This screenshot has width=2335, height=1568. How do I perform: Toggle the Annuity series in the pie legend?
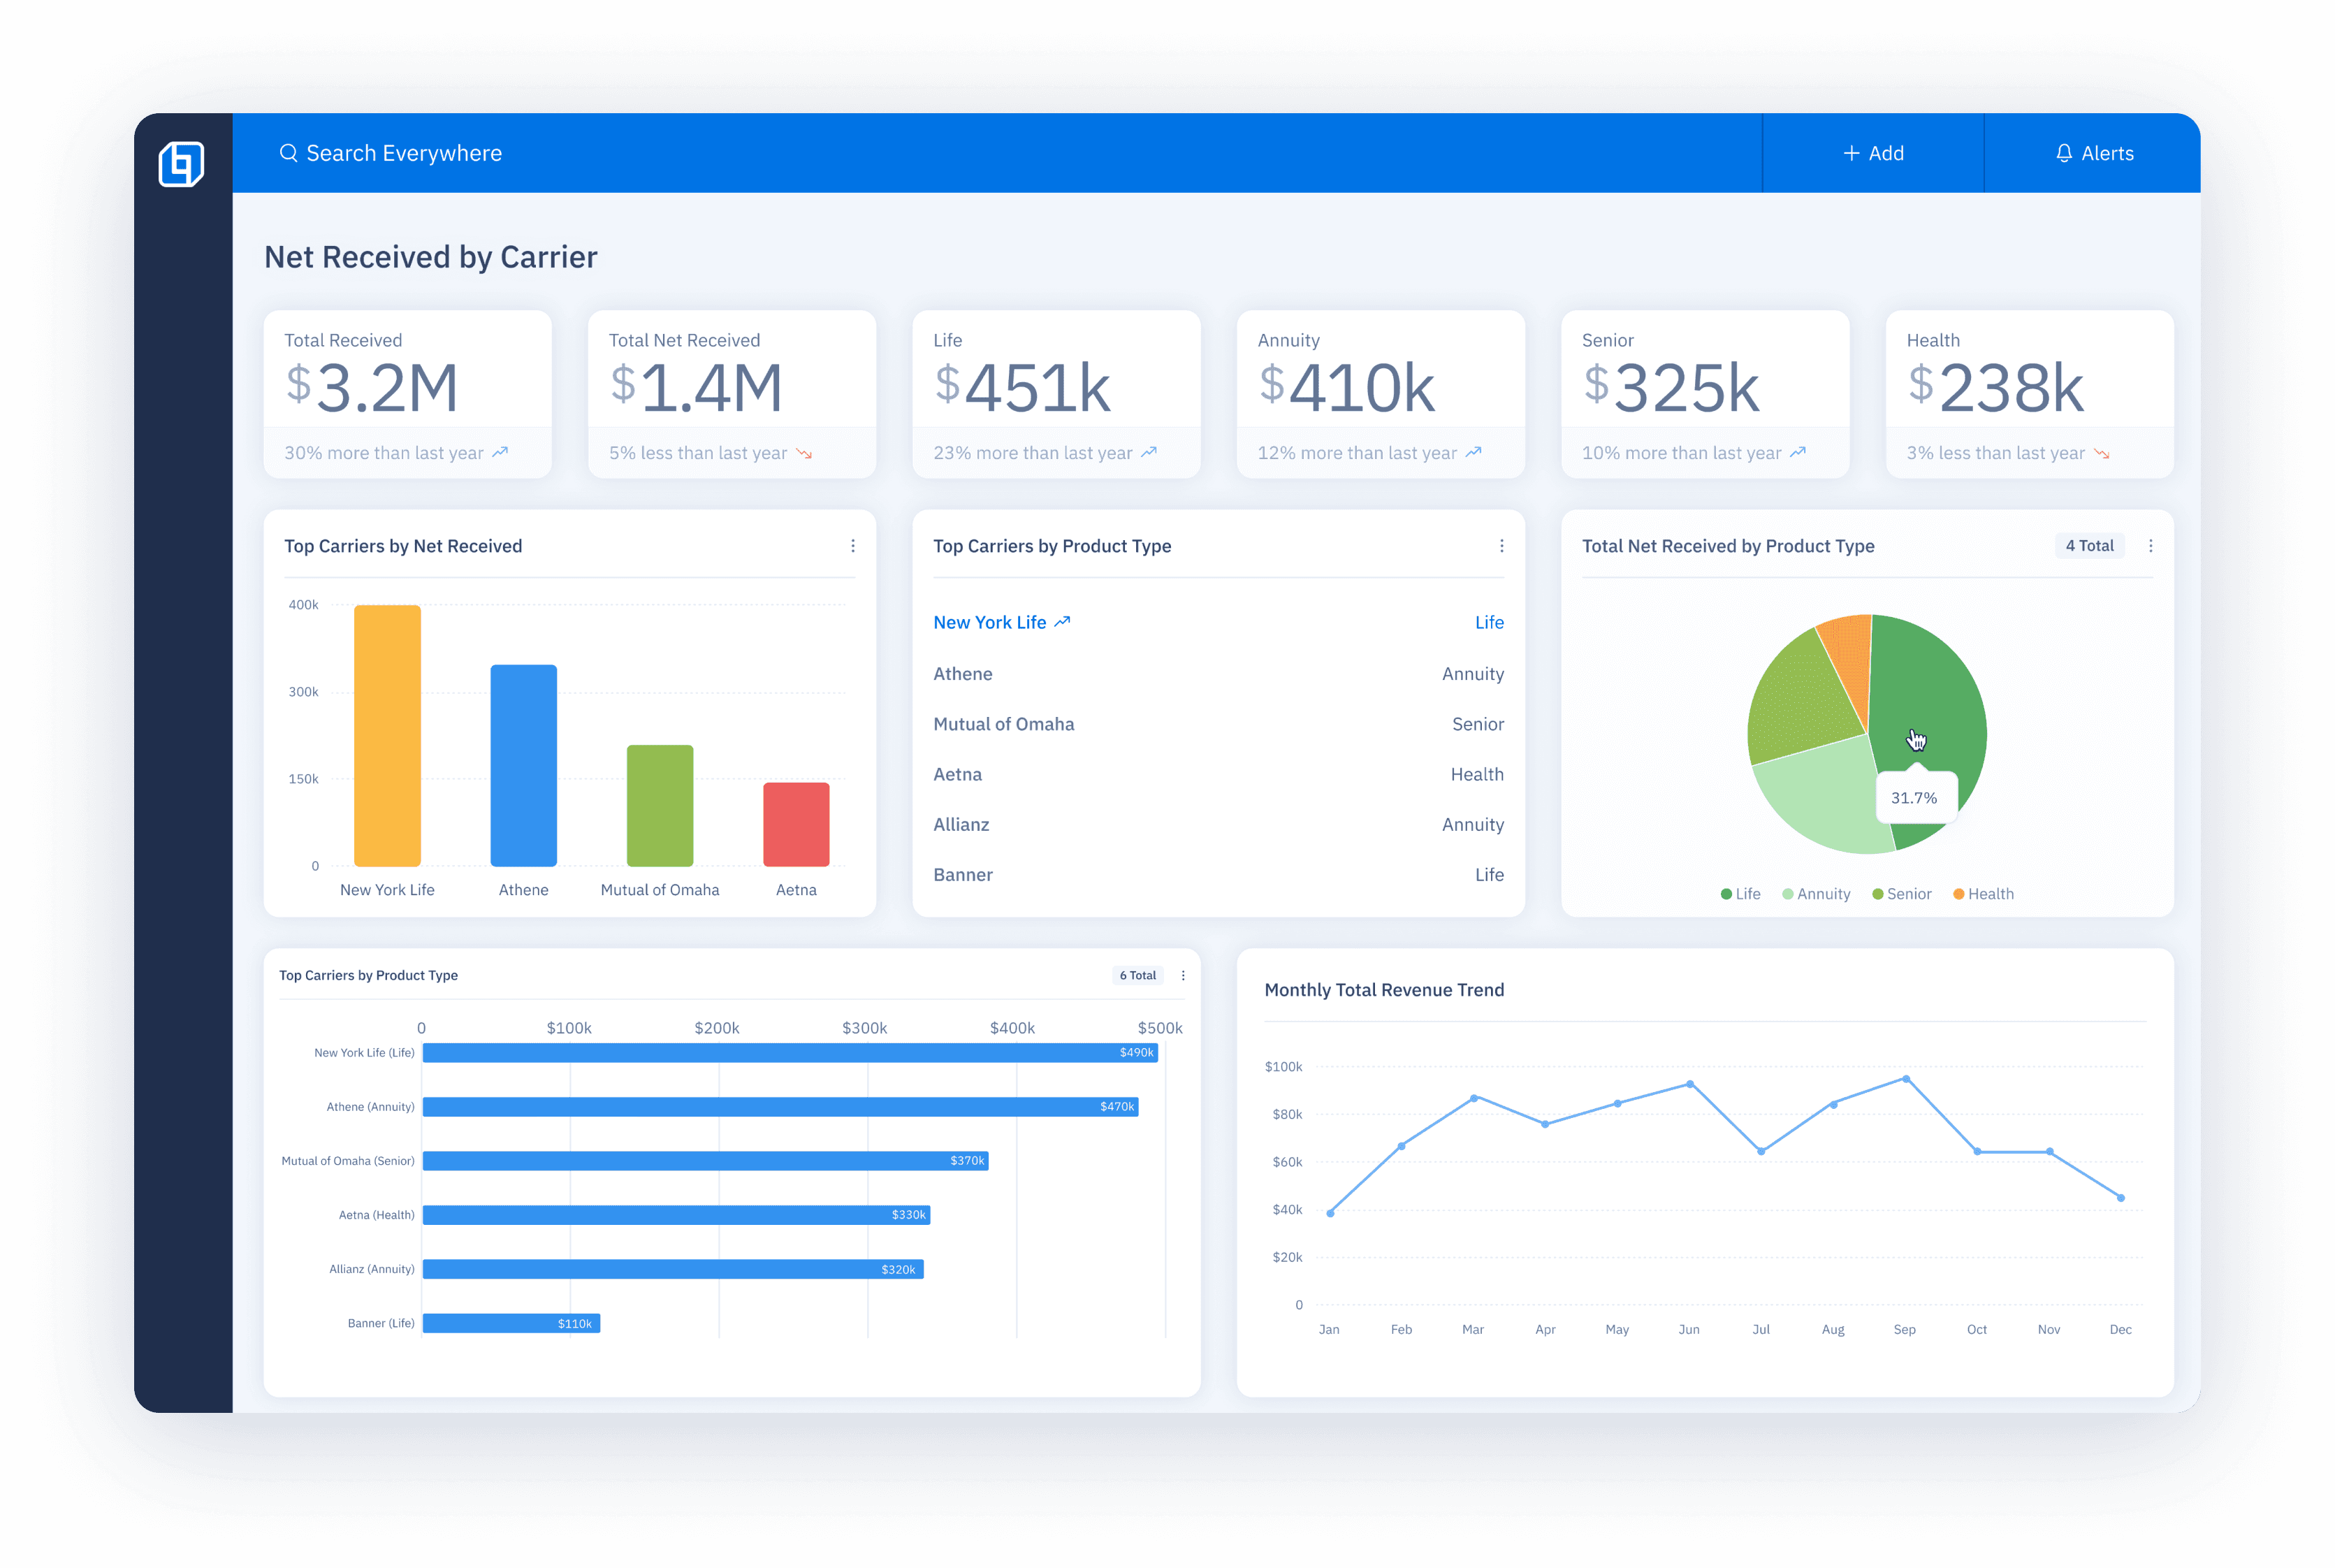click(x=1816, y=893)
